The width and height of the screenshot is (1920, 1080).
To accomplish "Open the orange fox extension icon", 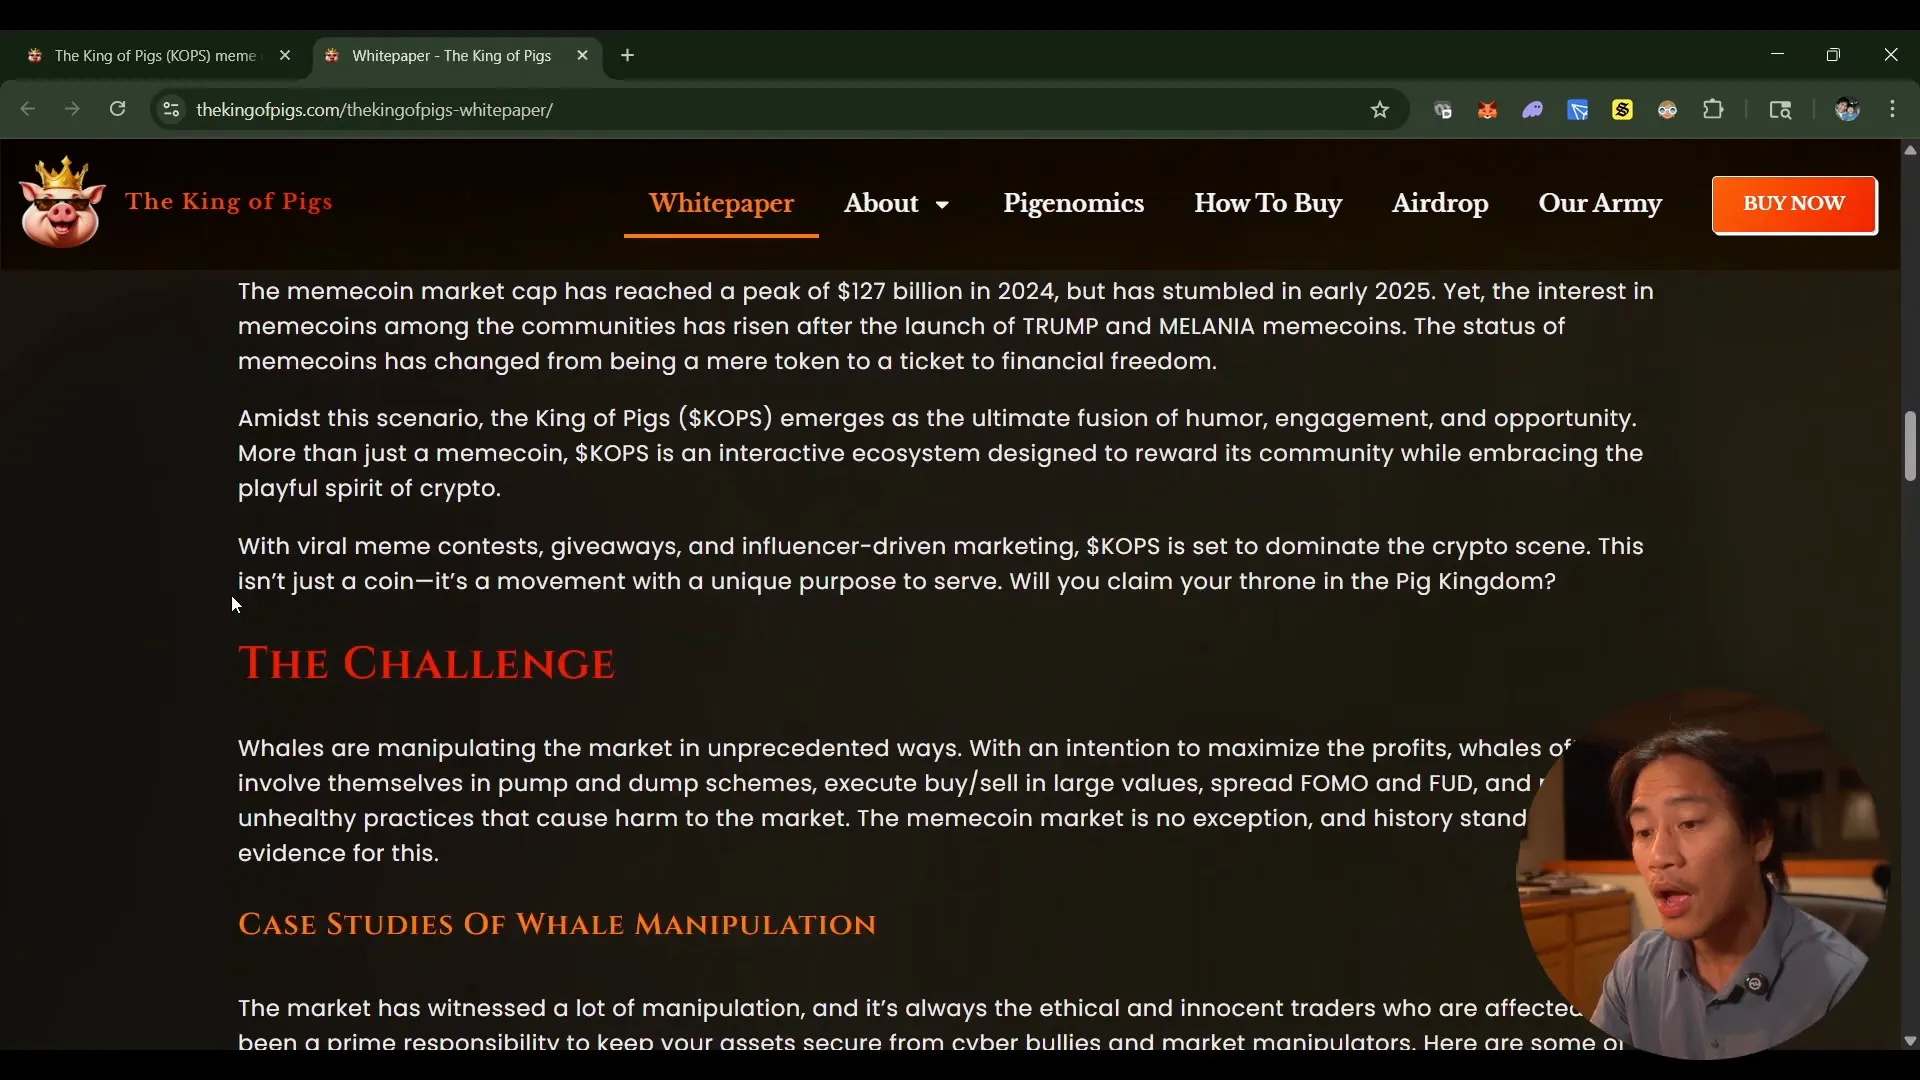I will point(1488,110).
